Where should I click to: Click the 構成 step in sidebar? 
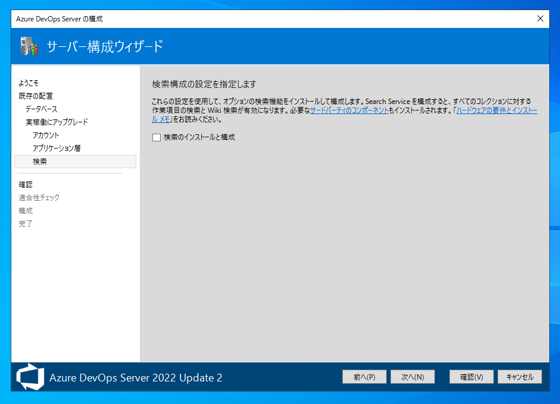pyautogui.click(x=26, y=211)
